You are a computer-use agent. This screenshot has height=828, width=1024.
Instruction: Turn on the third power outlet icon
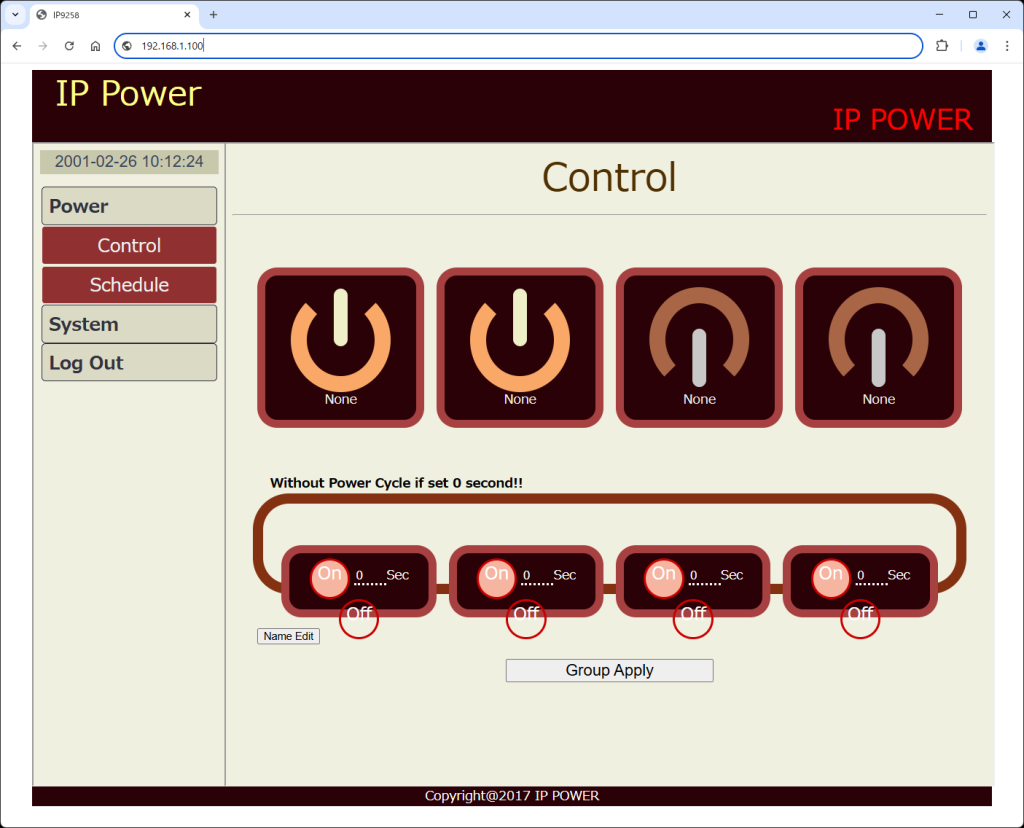click(x=699, y=346)
